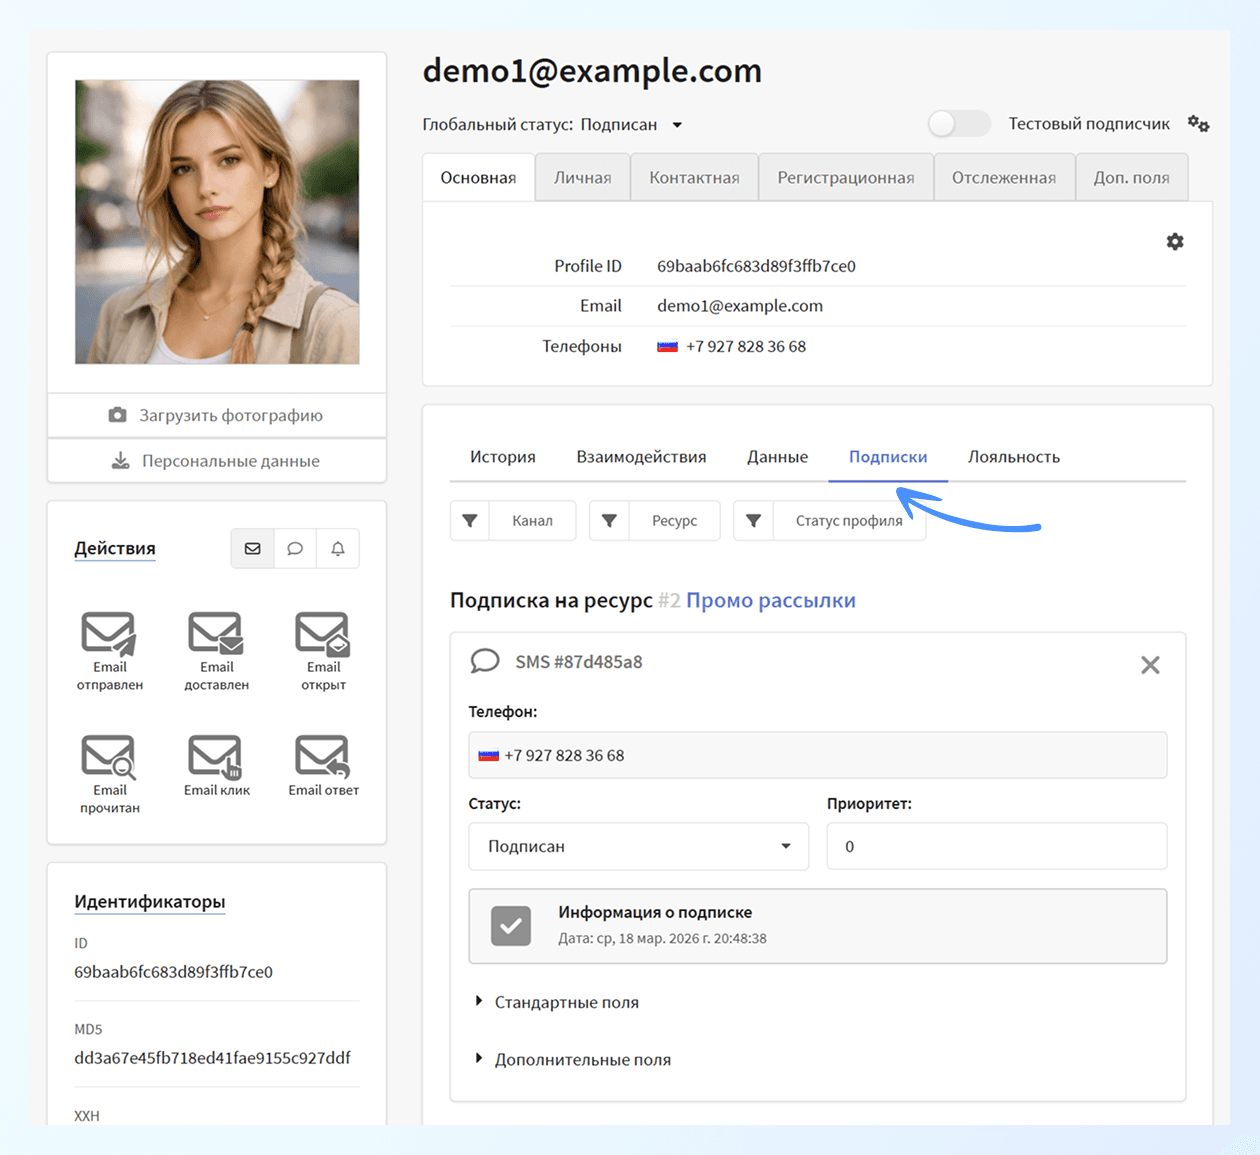Click the Email ответ action icon

(x=322, y=757)
